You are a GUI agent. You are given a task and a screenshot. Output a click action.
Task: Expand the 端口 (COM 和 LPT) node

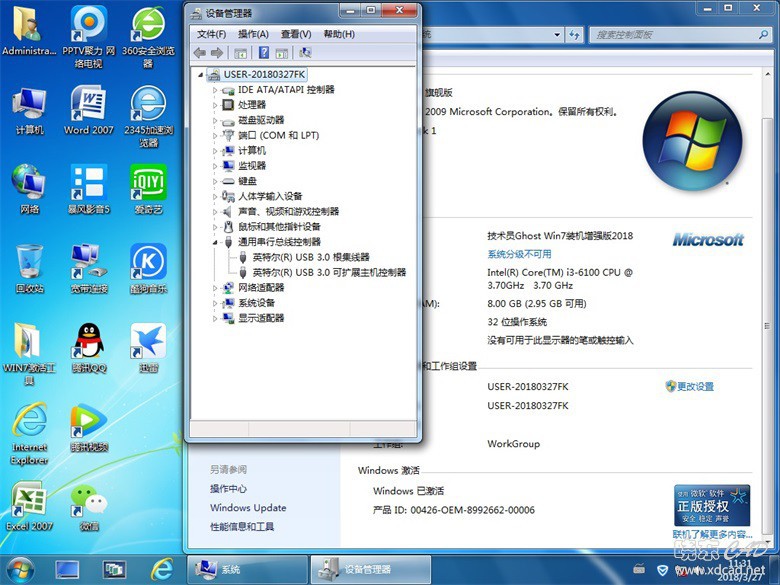click(215, 135)
